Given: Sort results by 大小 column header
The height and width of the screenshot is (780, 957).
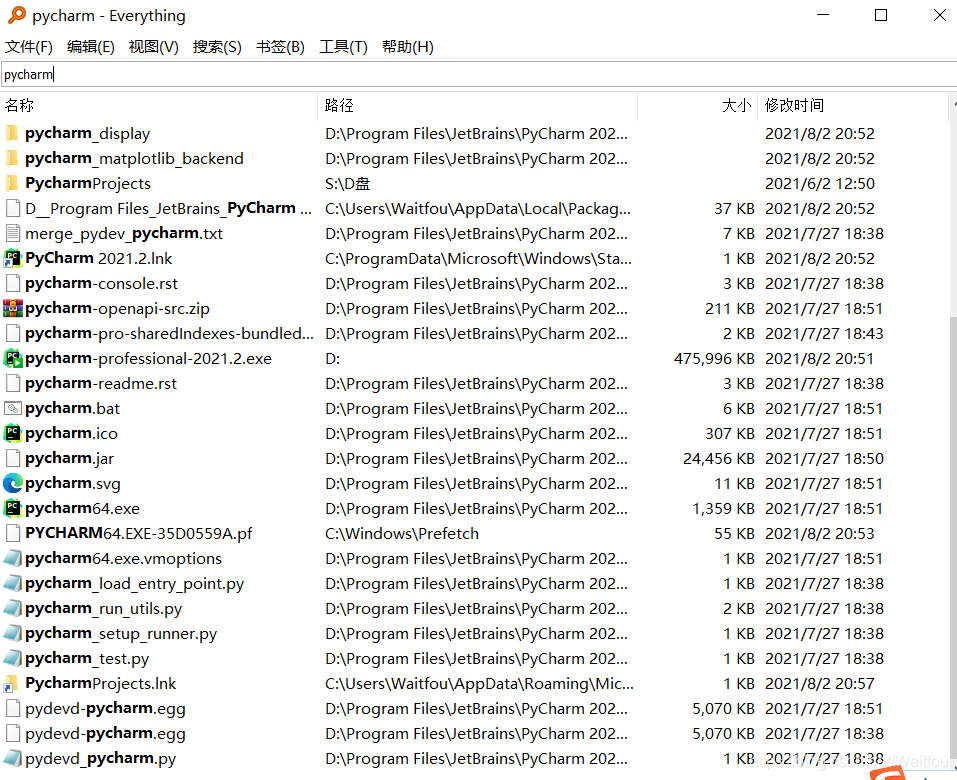Looking at the screenshot, I should click(698, 106).
